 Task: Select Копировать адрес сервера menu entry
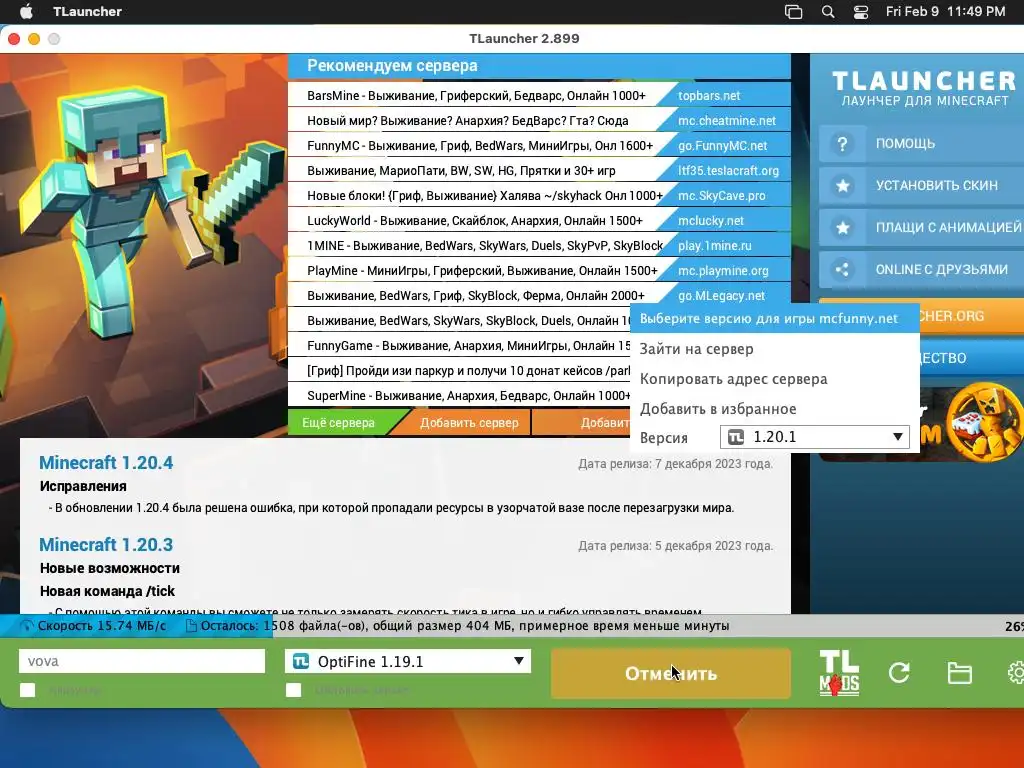click(x=775, y=379)
